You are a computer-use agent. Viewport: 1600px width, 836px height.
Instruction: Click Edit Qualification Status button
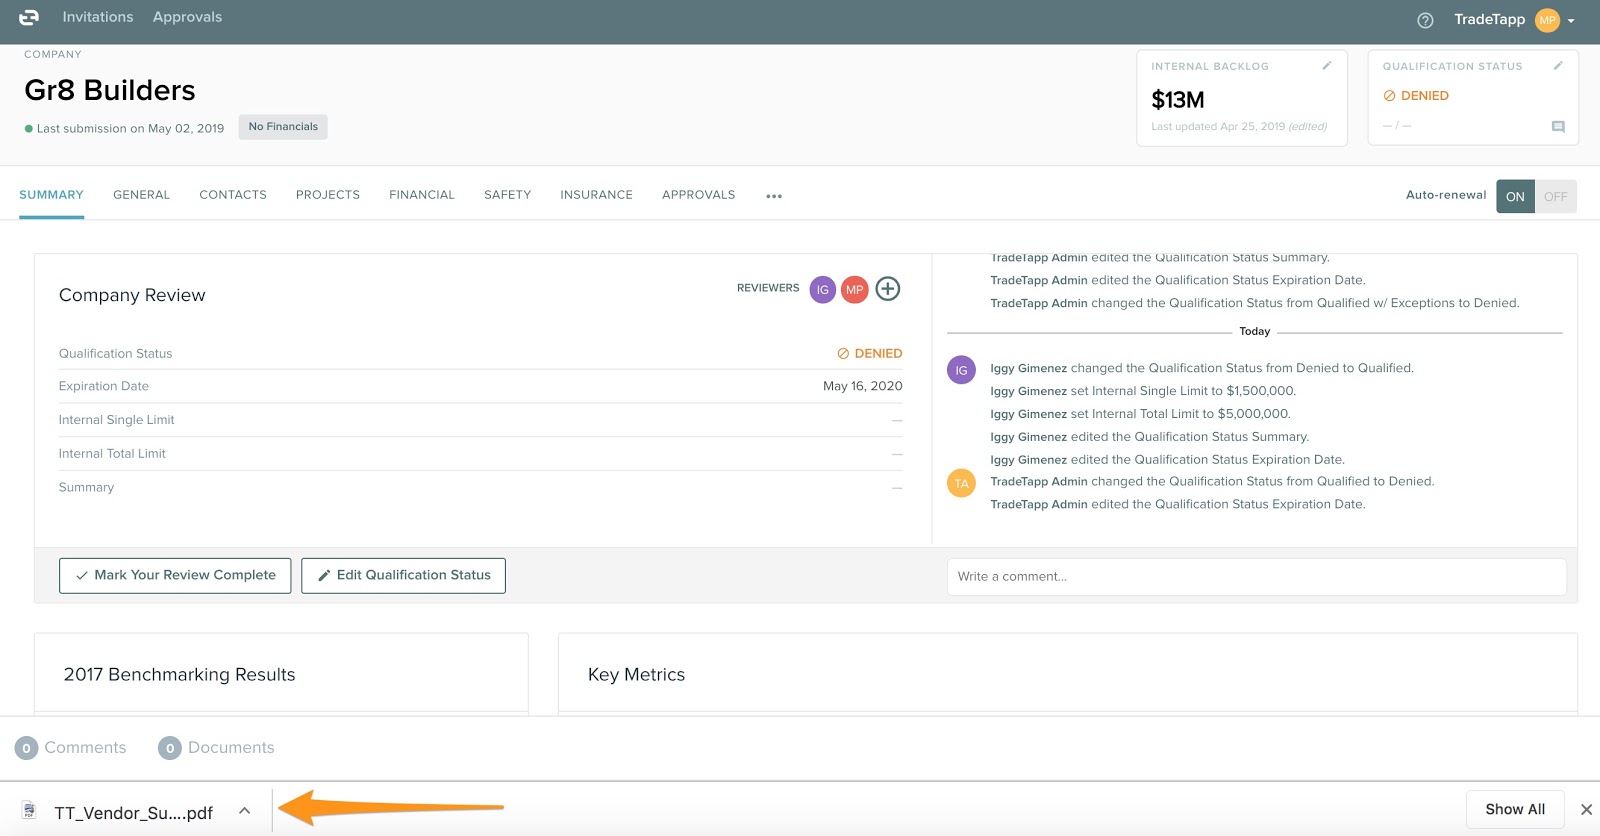click(403, 576)
